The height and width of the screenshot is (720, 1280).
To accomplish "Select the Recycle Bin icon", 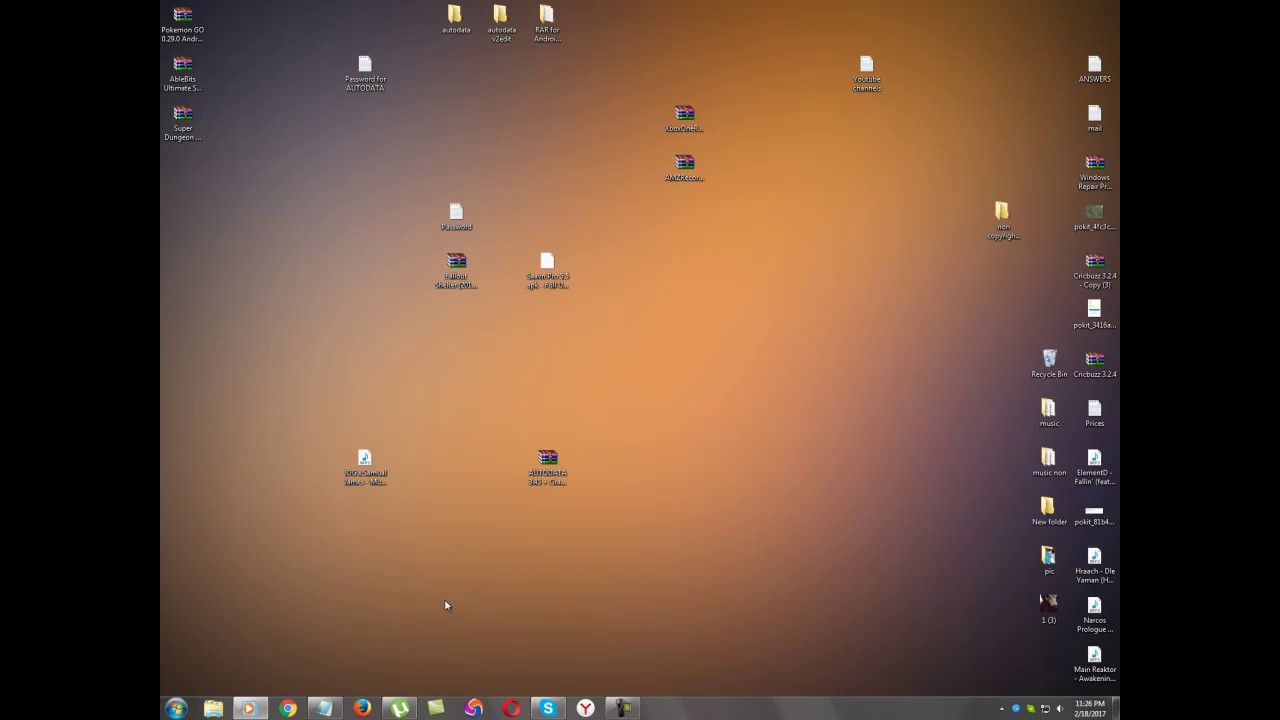I will [1049, 364].
